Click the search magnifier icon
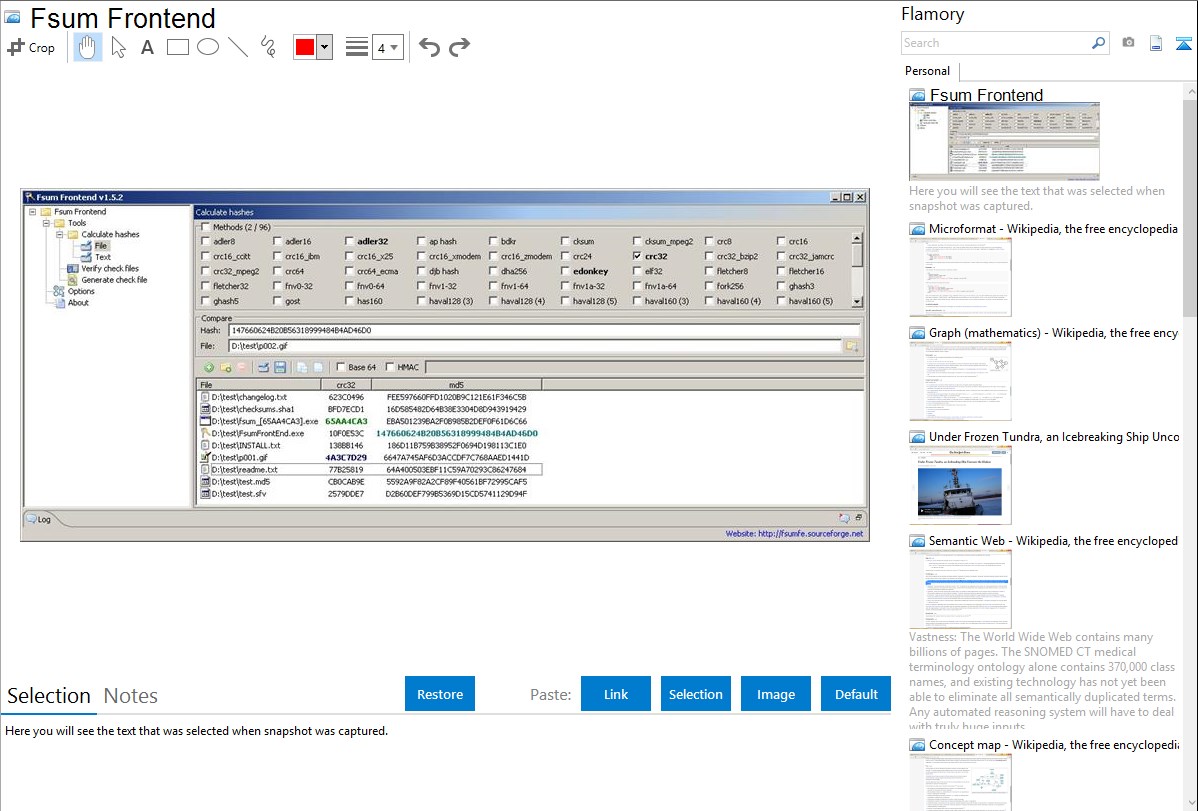This screenshot has width=1198, height=811. [x=1098, y=43]
